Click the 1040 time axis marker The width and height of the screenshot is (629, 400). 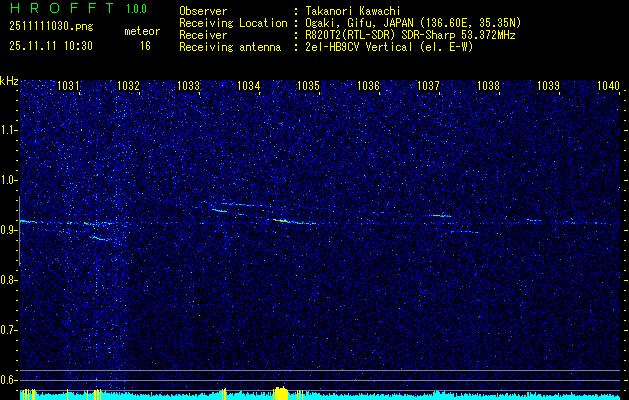(x=608, y=85)
